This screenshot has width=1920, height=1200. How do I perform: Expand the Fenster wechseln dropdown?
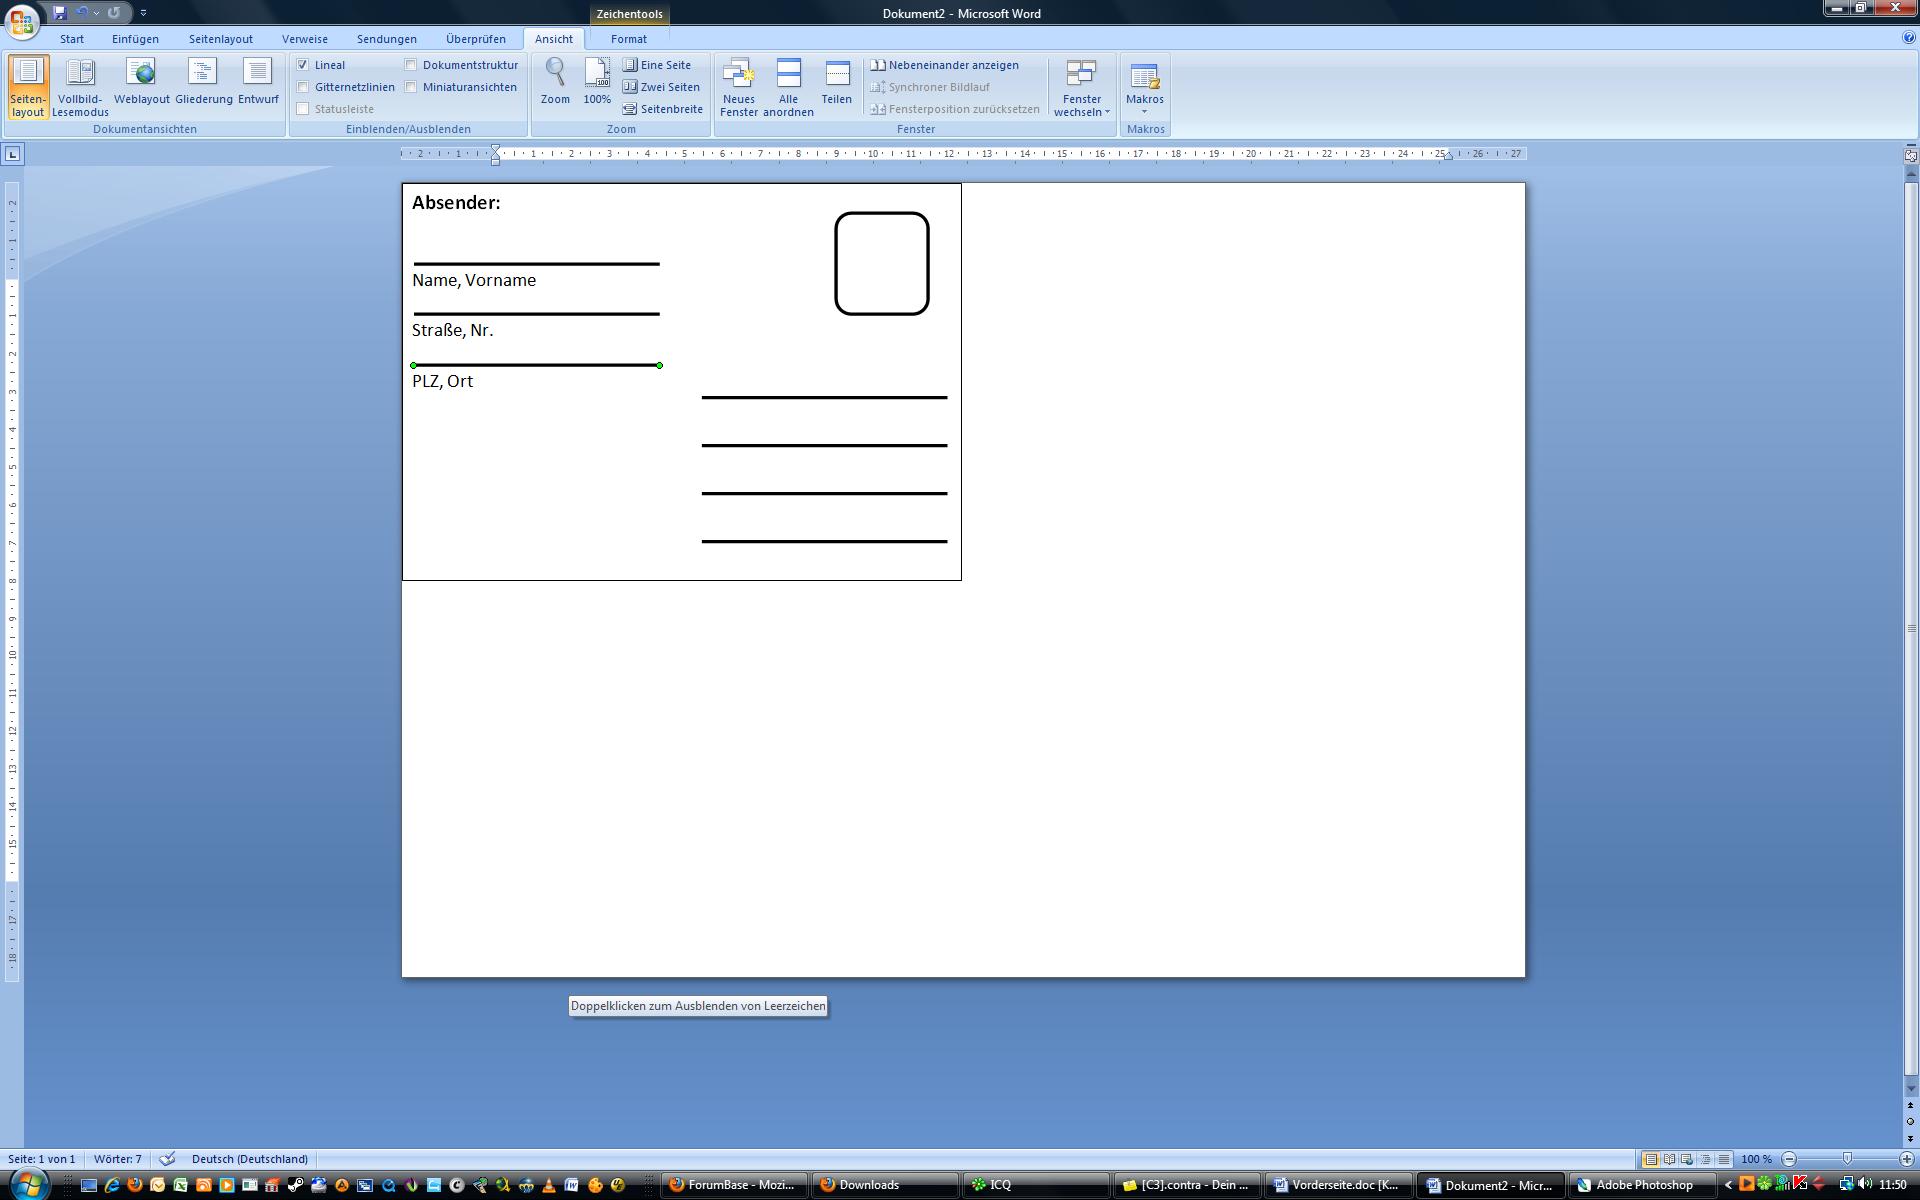point(1081,88)
